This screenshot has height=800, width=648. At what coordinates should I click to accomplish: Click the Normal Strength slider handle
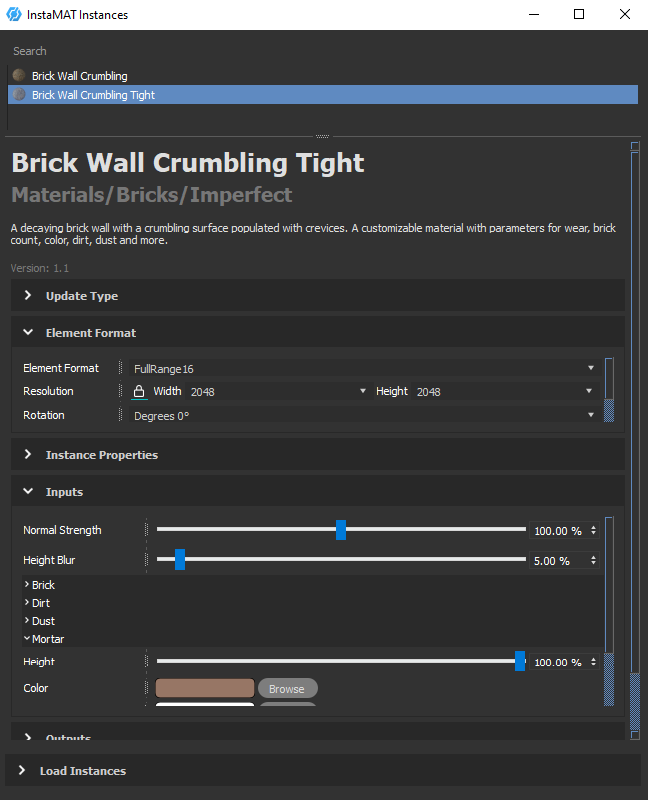(x=341, y=530)
